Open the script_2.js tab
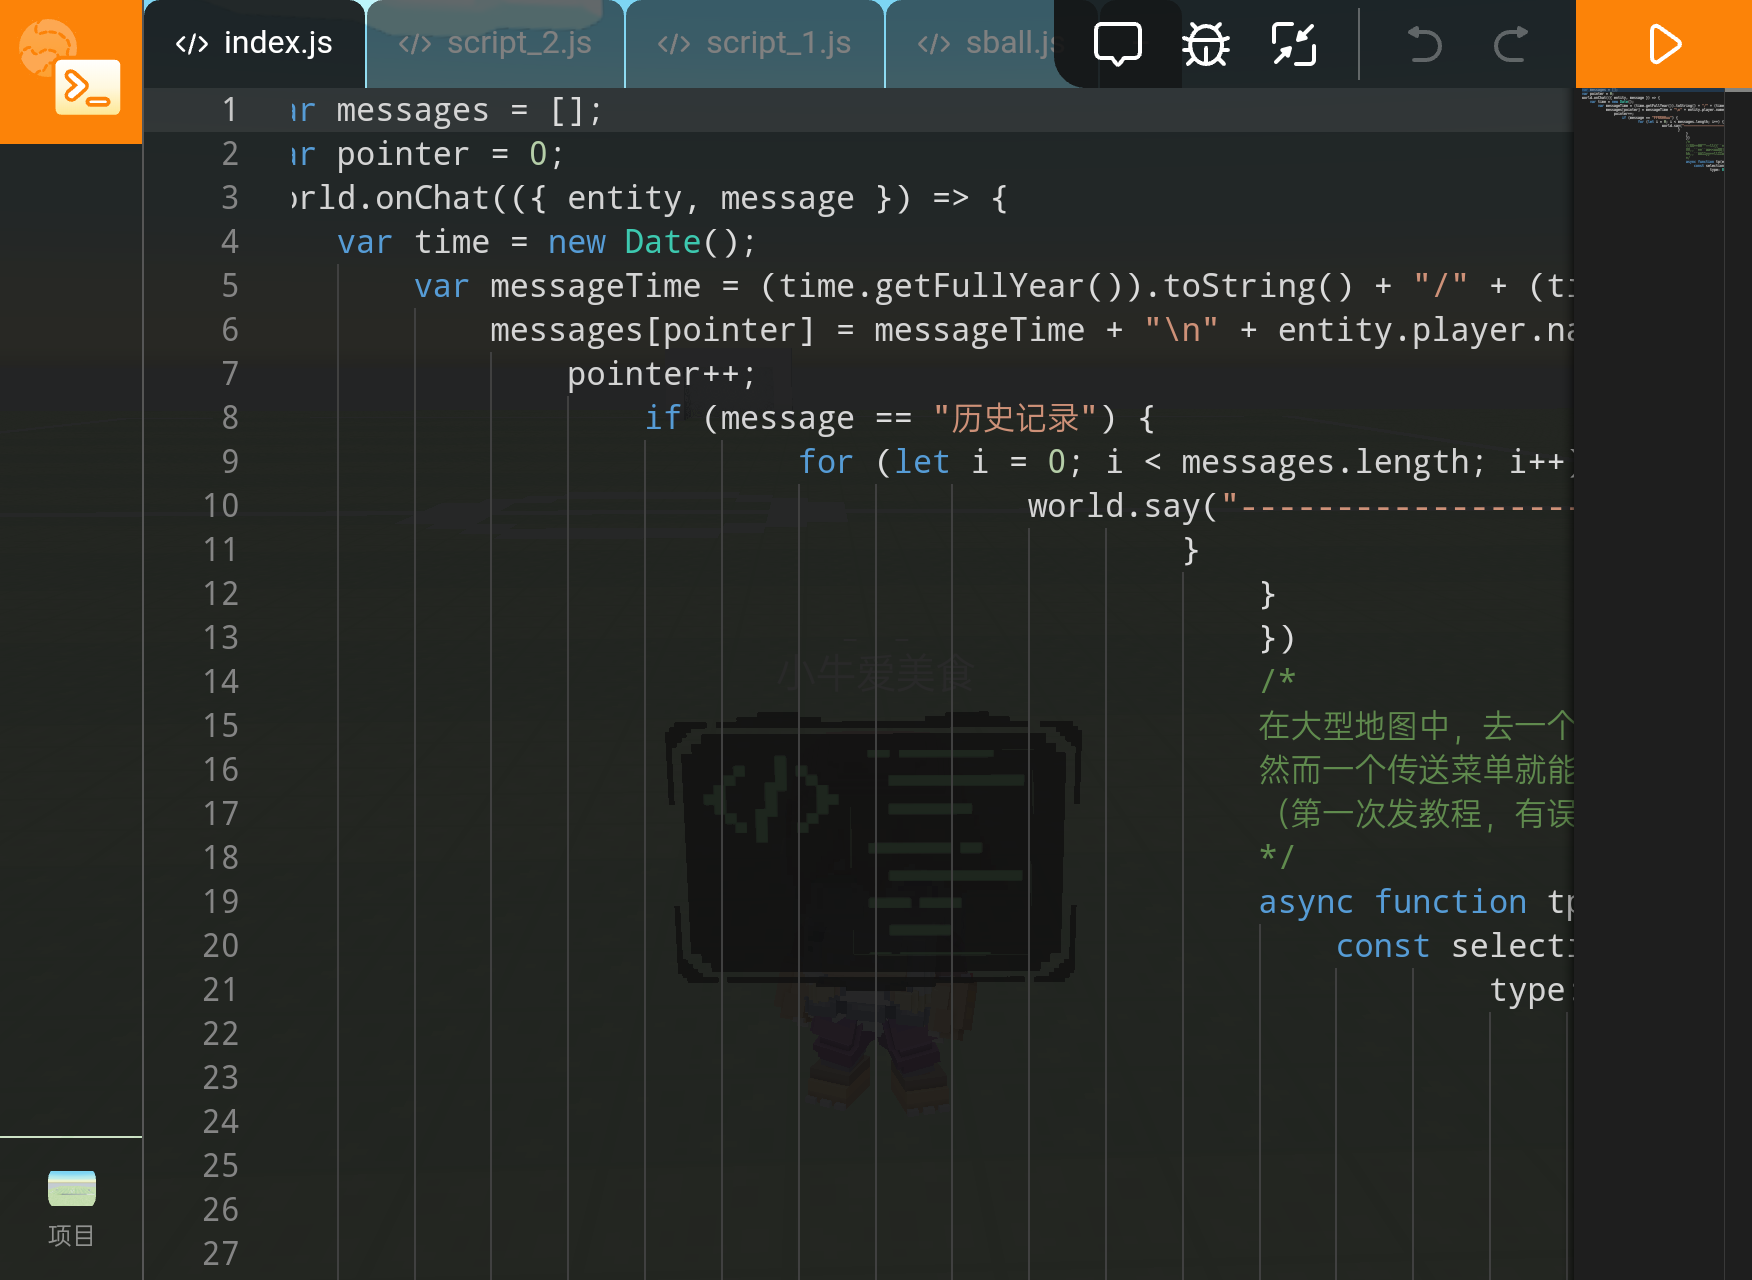Image resolution: width=1752 pixels, height=1280 pixels. click(495, 44)
